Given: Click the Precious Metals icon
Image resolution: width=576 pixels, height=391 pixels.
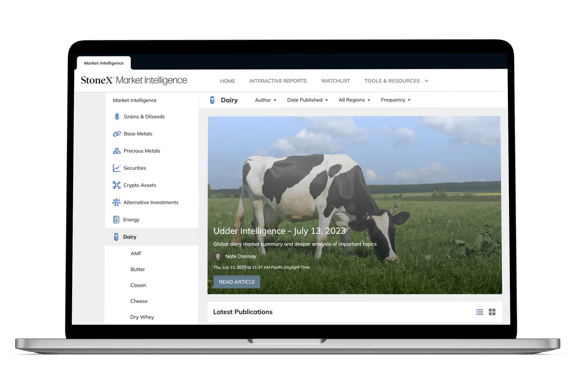Looking at the screenshot, I should [117, 151].
